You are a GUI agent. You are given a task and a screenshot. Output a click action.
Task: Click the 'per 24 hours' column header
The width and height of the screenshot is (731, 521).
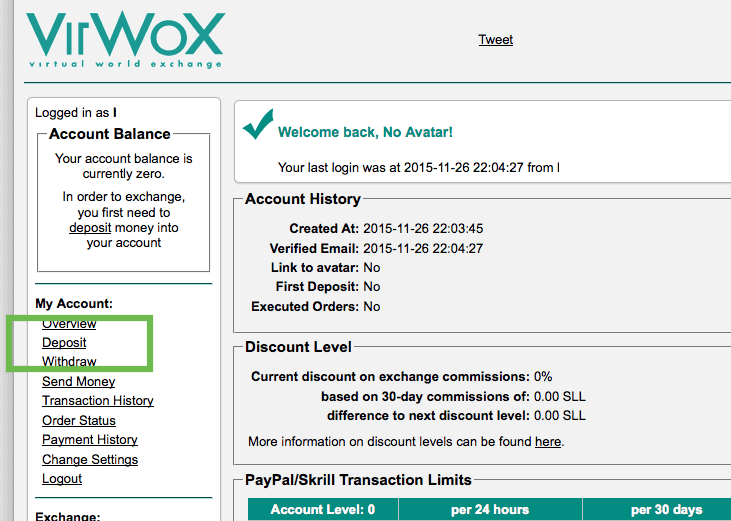[490, 509]
